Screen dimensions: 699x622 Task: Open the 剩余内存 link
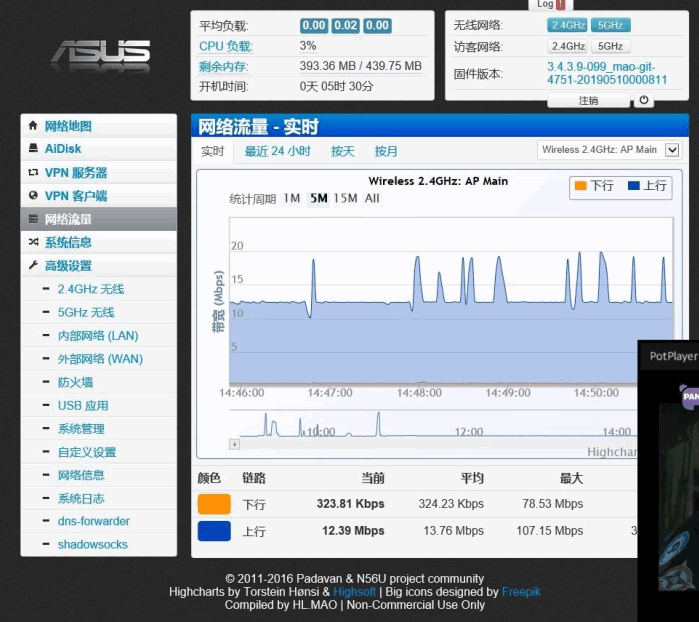click(223, 66)
